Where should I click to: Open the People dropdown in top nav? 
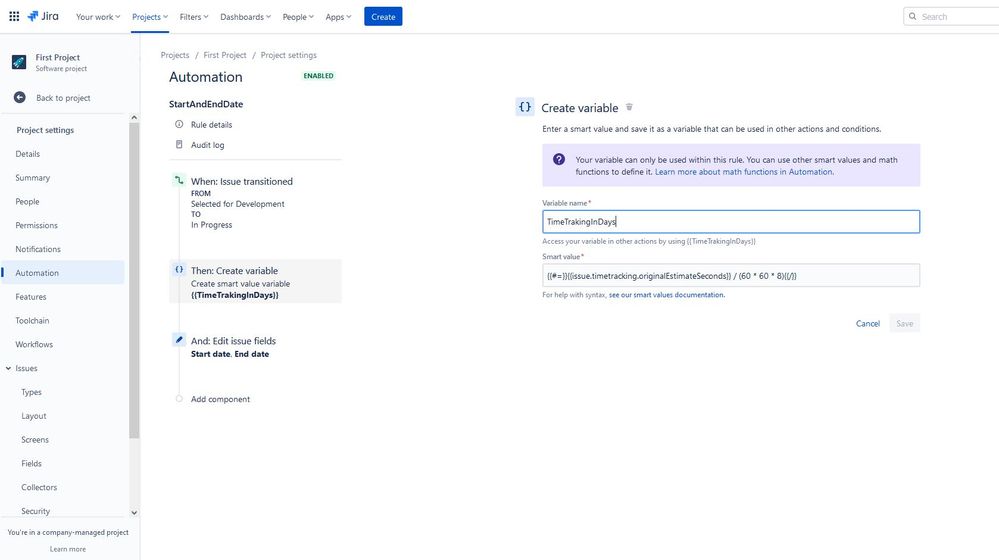click(x=298, y=17)
